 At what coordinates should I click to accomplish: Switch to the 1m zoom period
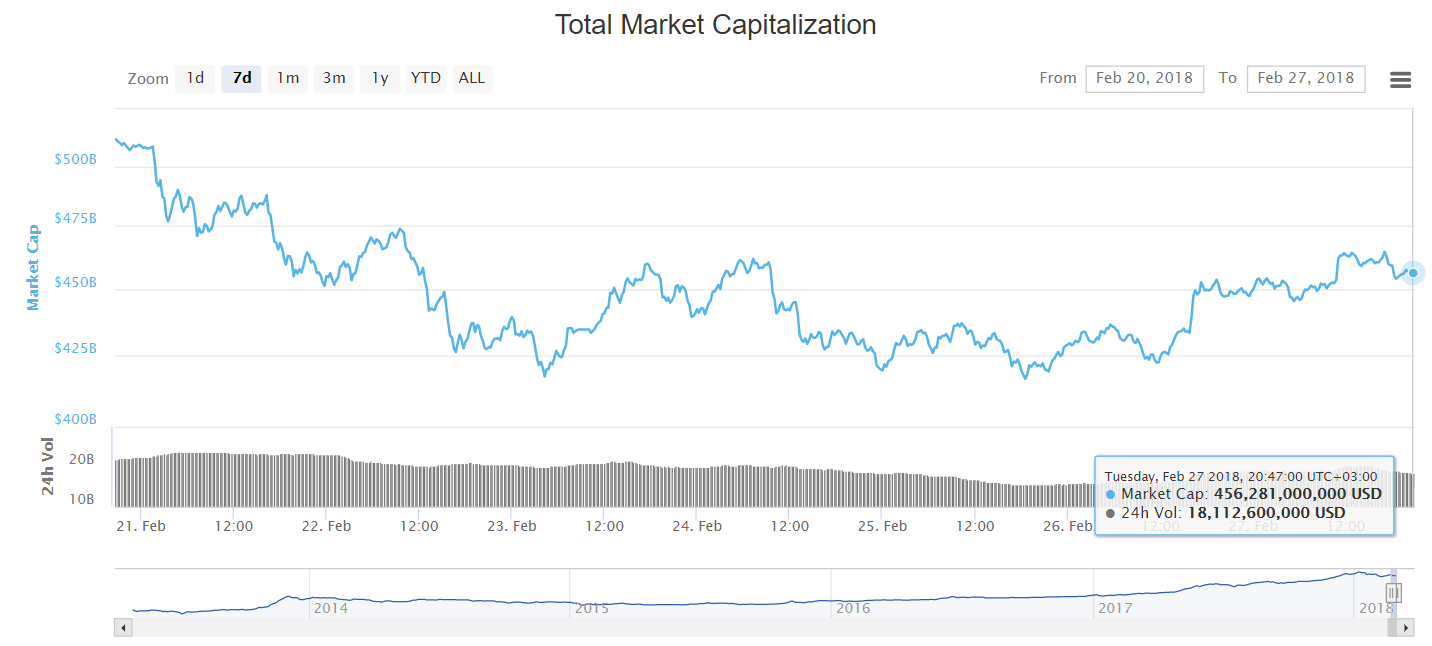pyautogui.click(x=287, y=78)
